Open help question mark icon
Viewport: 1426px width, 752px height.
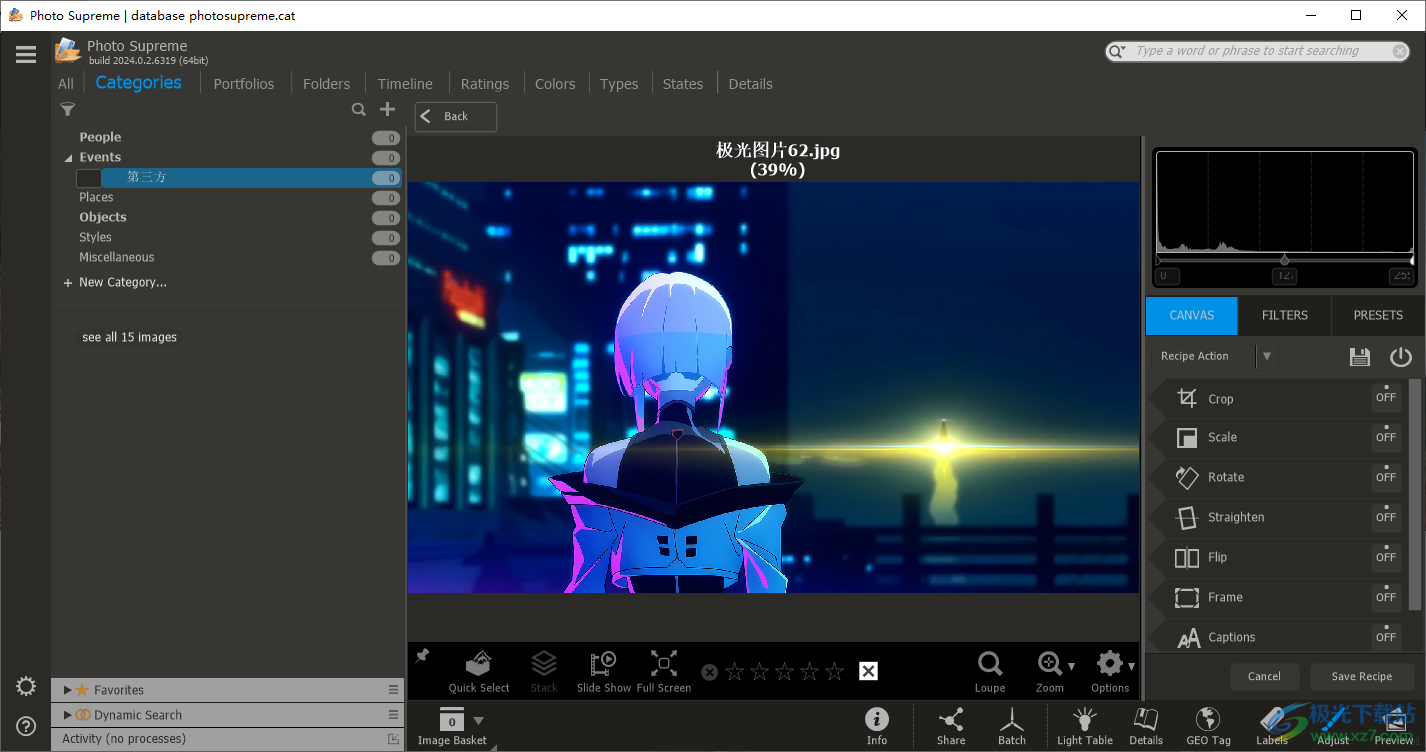pyautogui.click(x=26, y=726)
